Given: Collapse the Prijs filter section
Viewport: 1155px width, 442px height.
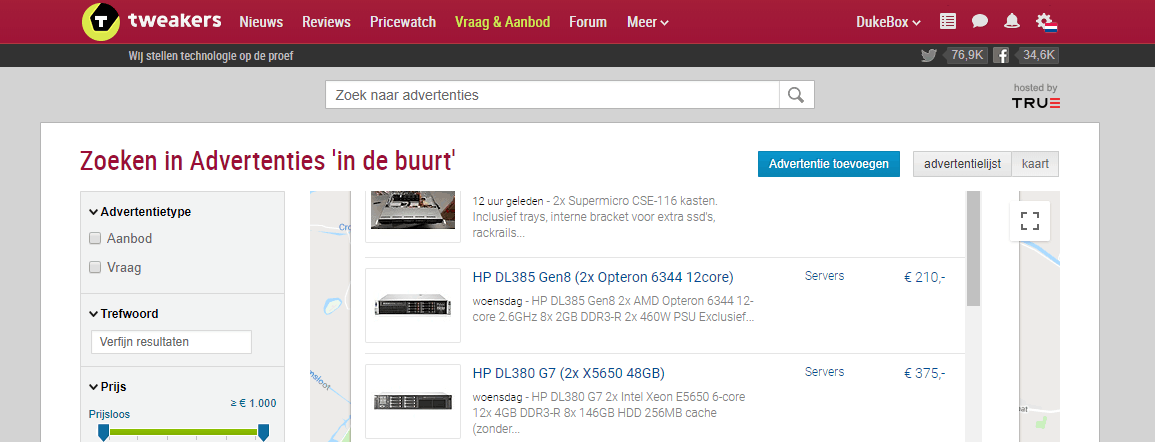Looking at the screenshot, I should (x=108, y=387).
